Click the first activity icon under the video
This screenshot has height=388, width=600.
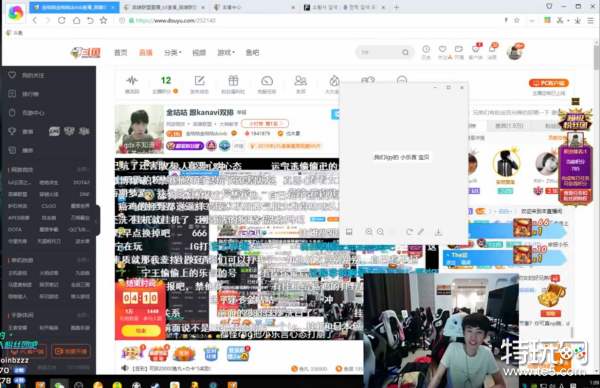pos(132,353)
